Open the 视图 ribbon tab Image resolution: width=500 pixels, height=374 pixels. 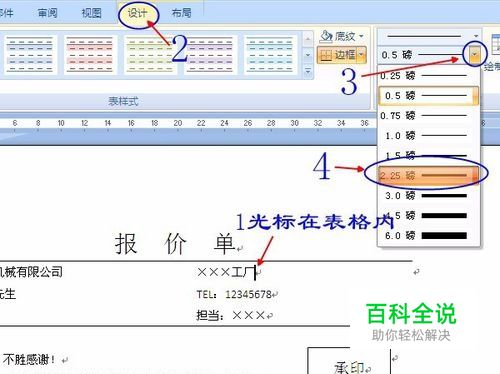click(x=92, y=13)
